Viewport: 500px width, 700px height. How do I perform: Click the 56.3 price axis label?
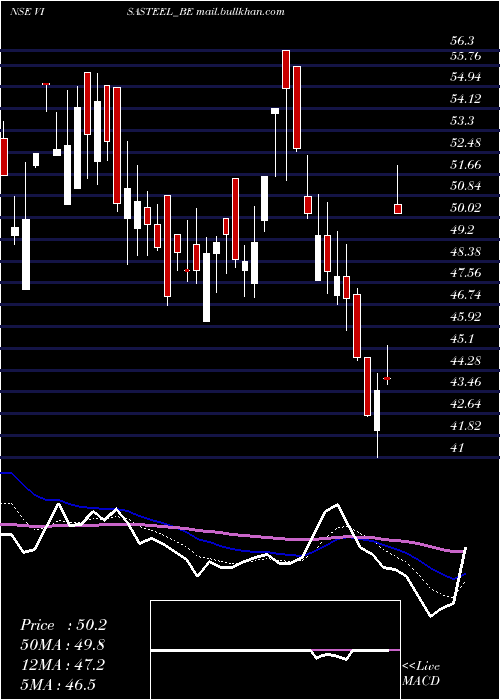pos(462,41)
